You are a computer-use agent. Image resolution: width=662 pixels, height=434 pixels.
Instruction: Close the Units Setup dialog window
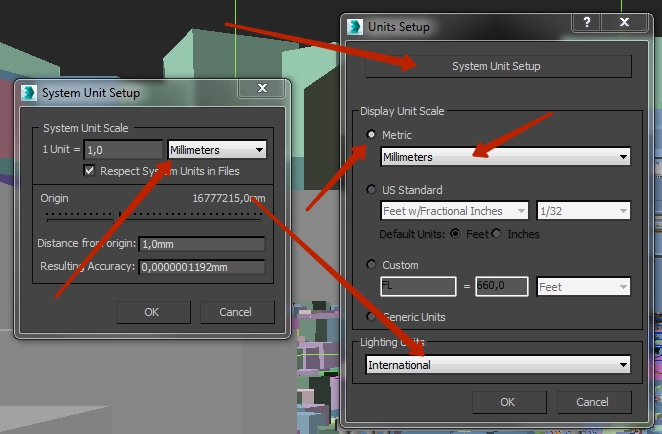[x=625, y=22]
